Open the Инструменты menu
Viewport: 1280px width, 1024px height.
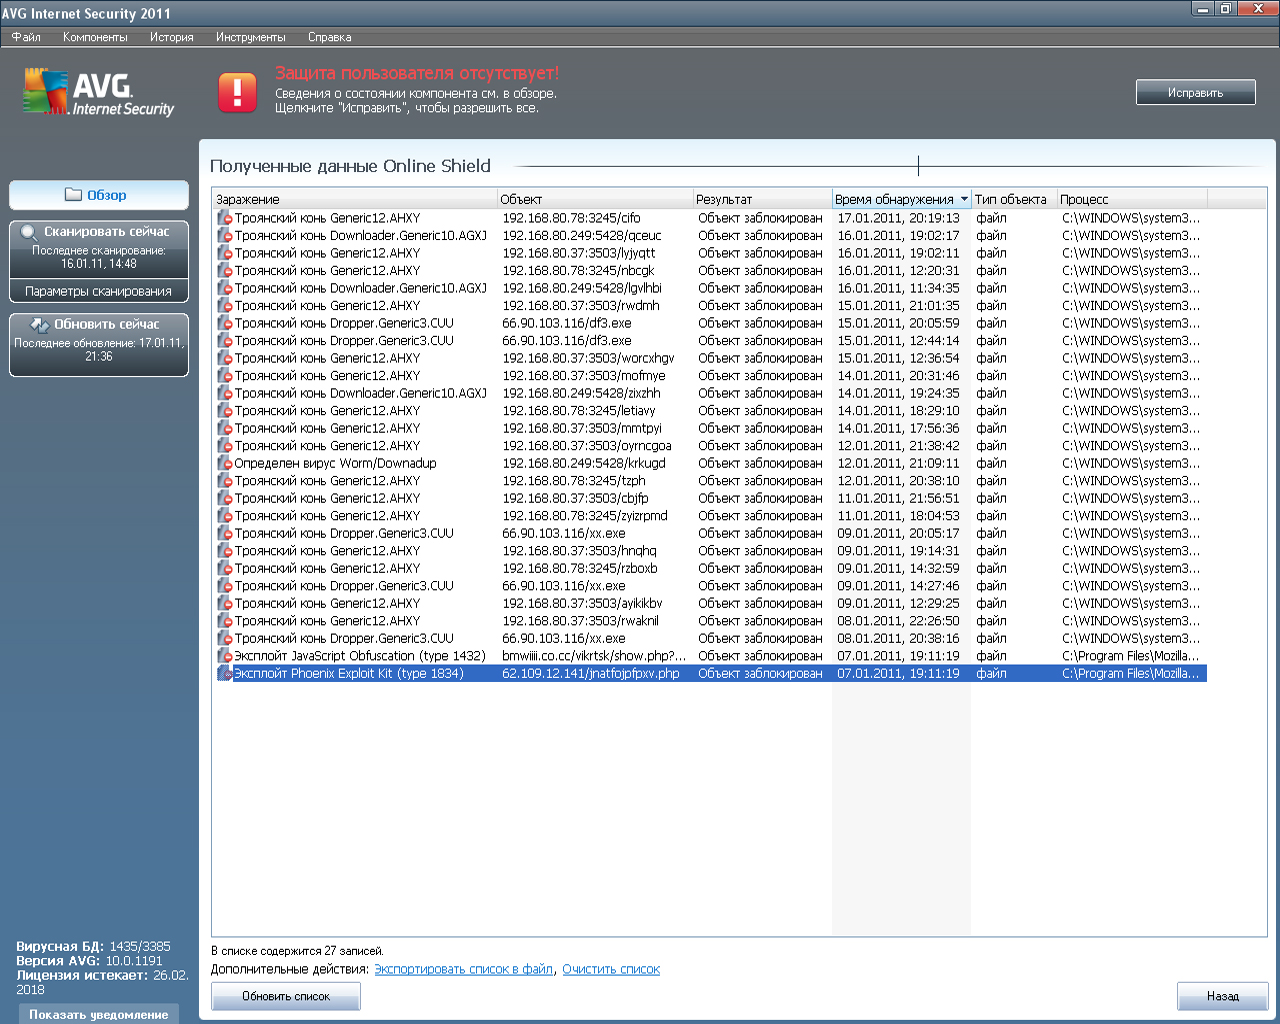click(251, 37)
